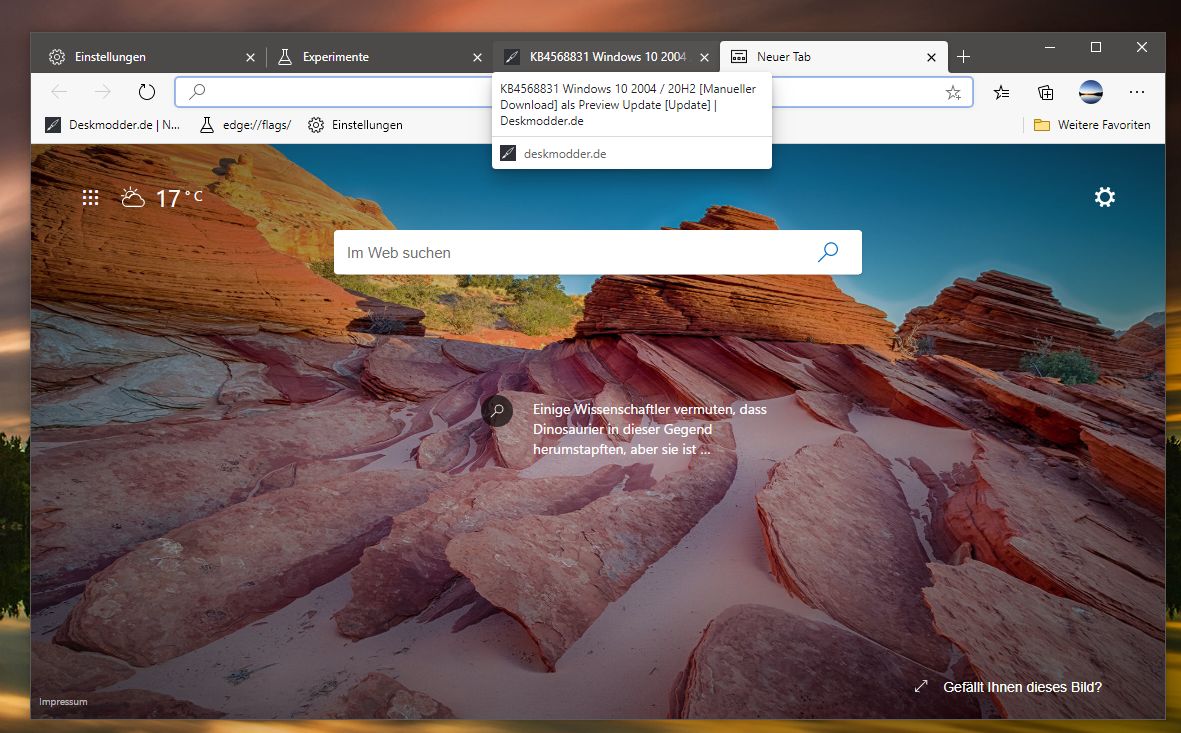Close the Einstellungen tab
This screenshot has height=733, width=1181.
point(250,57)
